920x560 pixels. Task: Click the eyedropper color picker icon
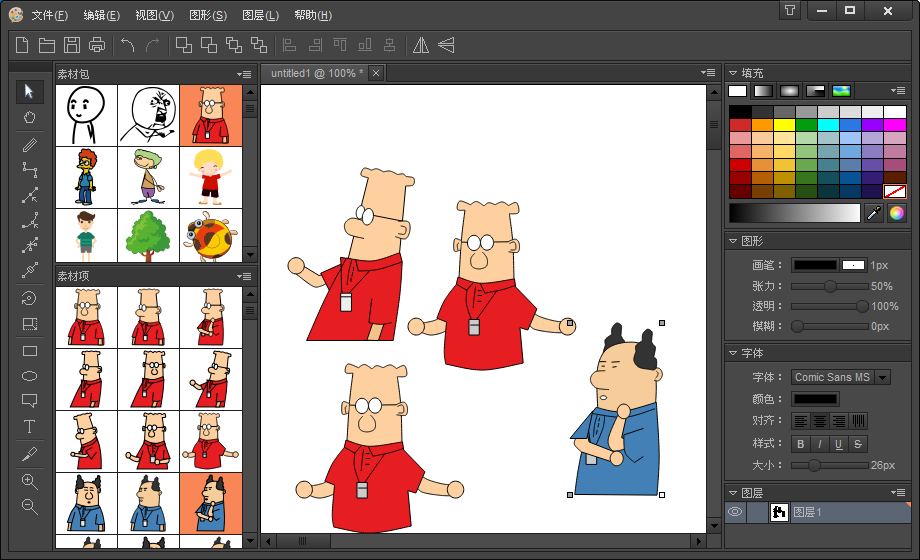coord(874,213)
